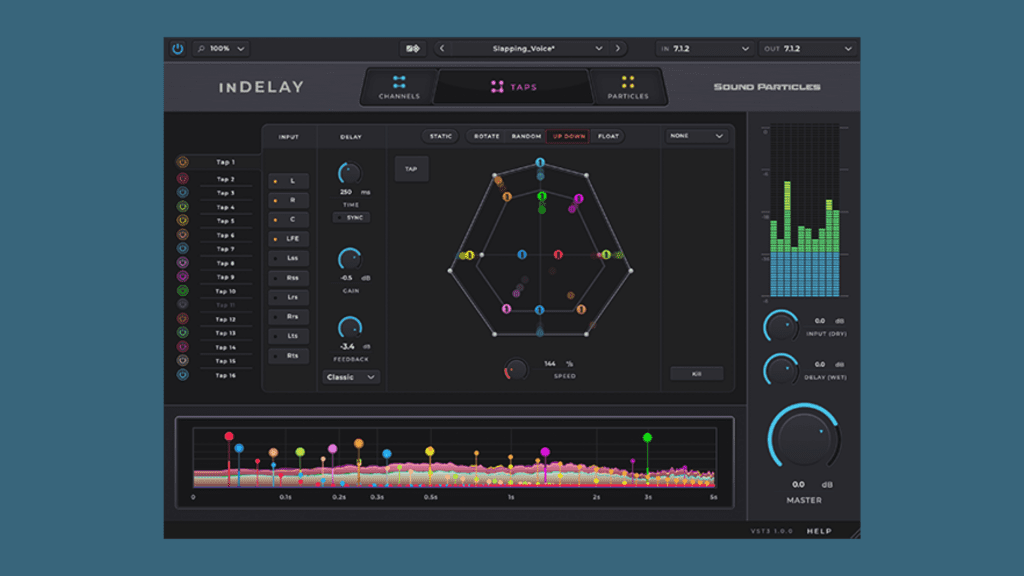Open the HELP link
Image resolution: width=1024 pixels, height=576 pixels.
coord(818,531)
